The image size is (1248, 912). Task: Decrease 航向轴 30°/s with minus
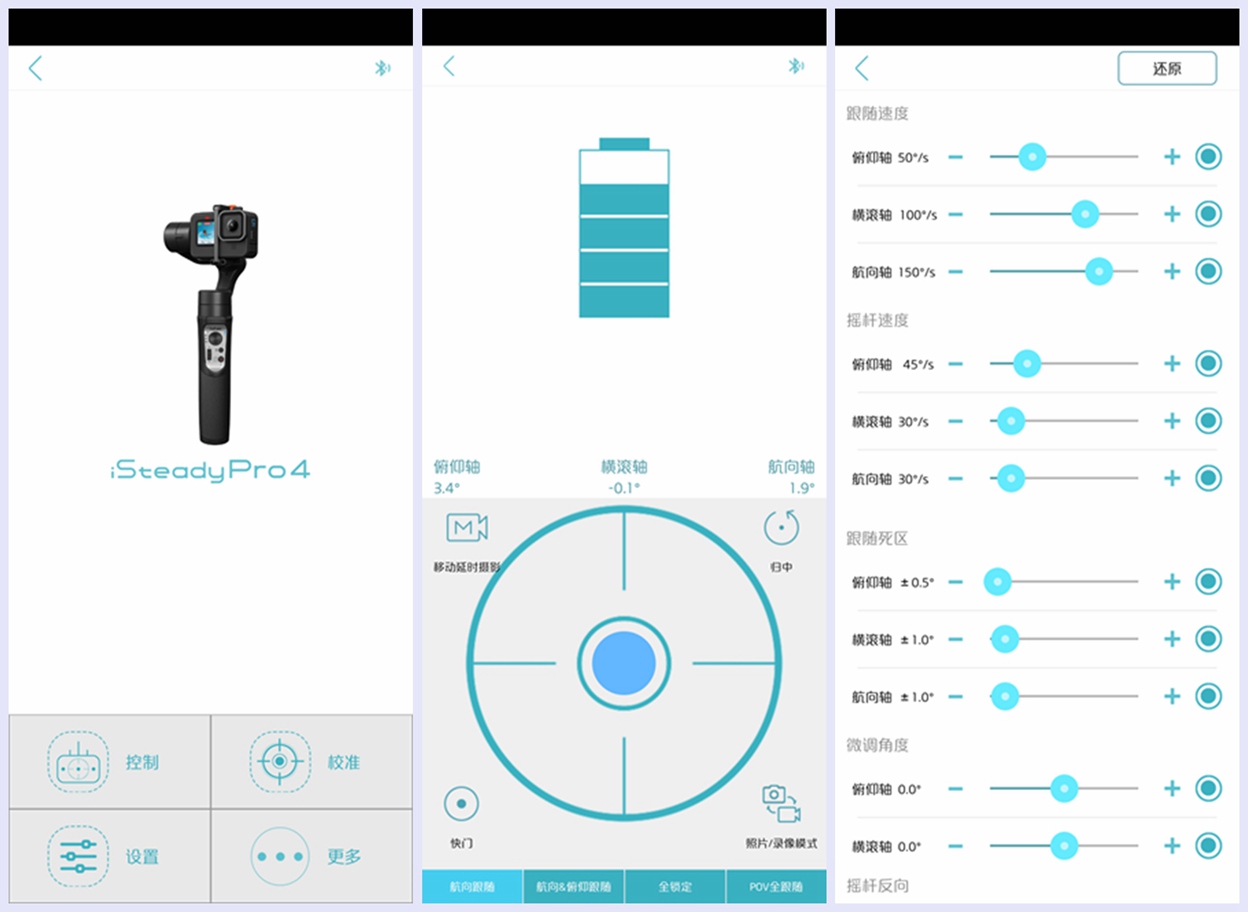pyautogui.click(x=956, y=478)
